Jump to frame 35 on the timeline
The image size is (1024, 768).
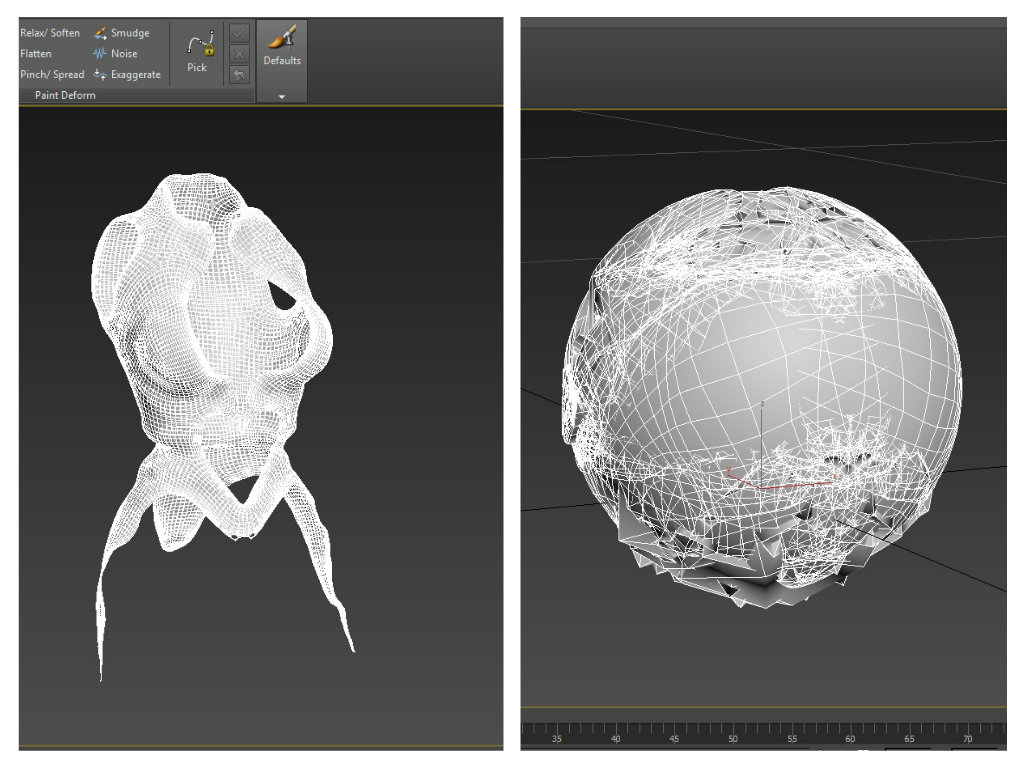pos(556,739)
